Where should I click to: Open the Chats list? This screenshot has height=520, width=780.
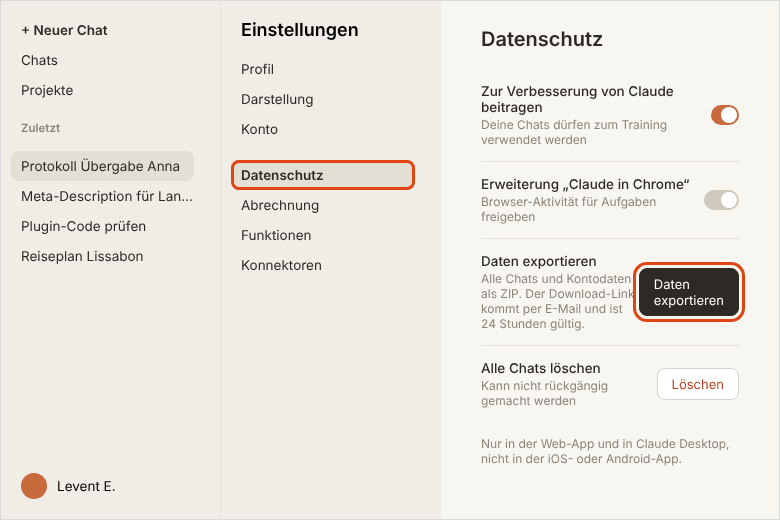[39, 60]
